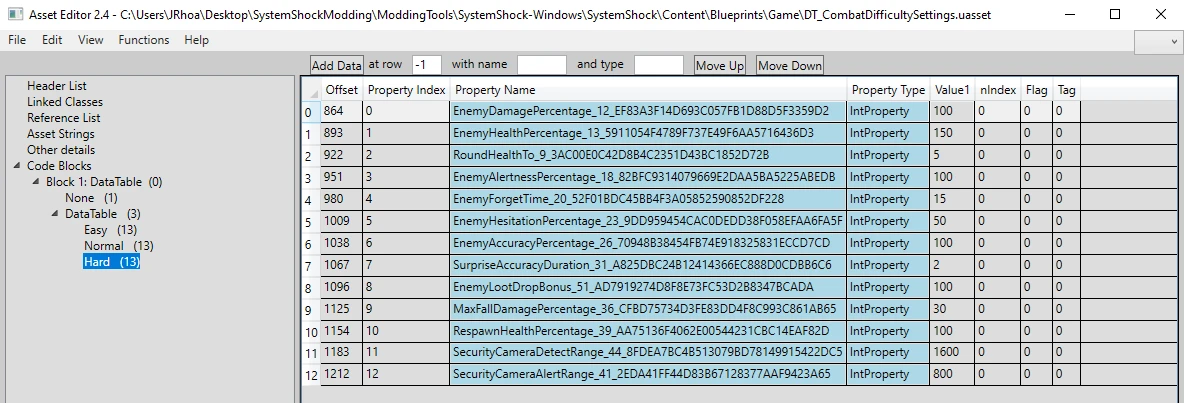
Task: Open the Edit menu
Action: click(x=52, y=40)
